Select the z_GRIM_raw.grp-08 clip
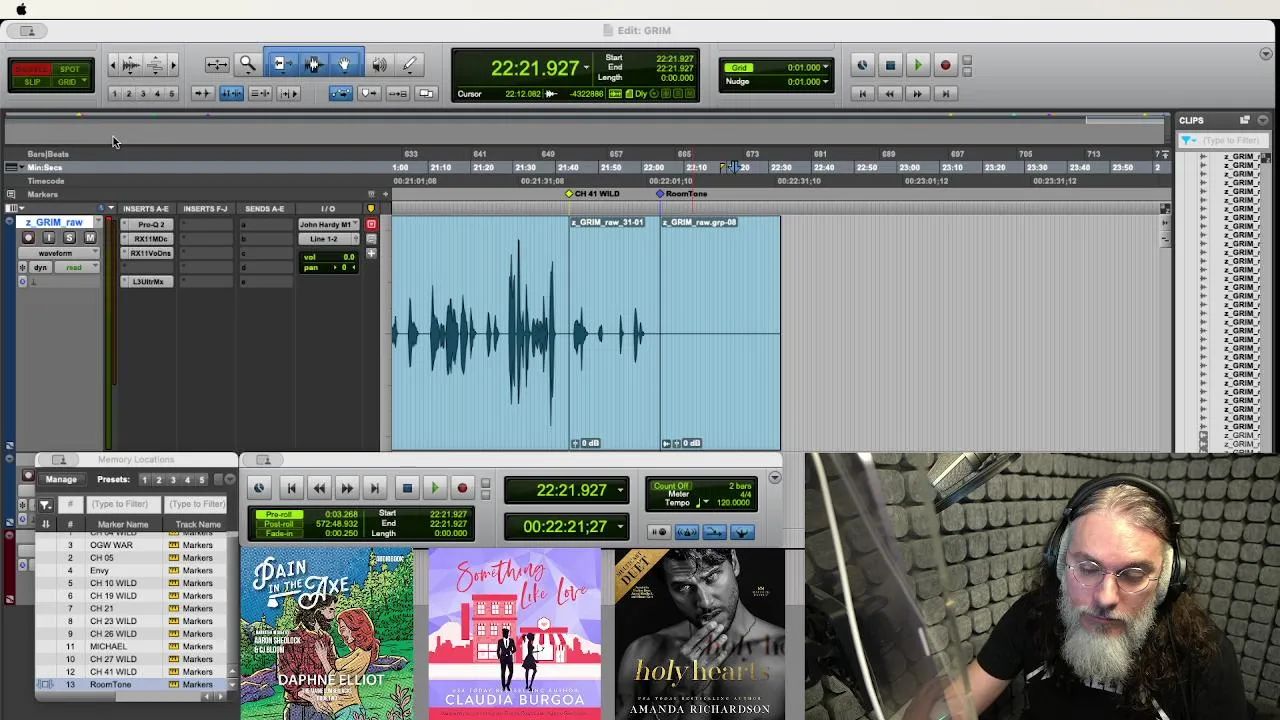The width and height of the screenshot is (1280, 720). (720, 333)
